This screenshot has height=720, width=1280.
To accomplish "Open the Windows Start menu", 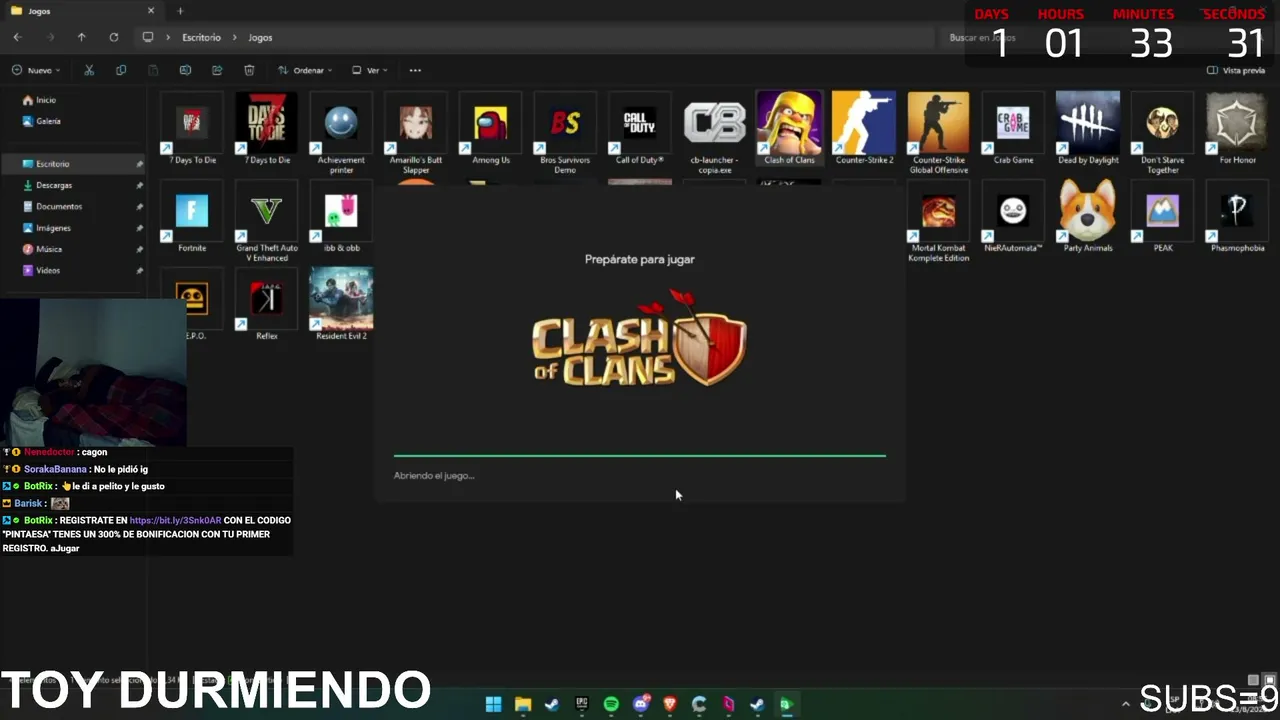I will click(x=493, y=704).
